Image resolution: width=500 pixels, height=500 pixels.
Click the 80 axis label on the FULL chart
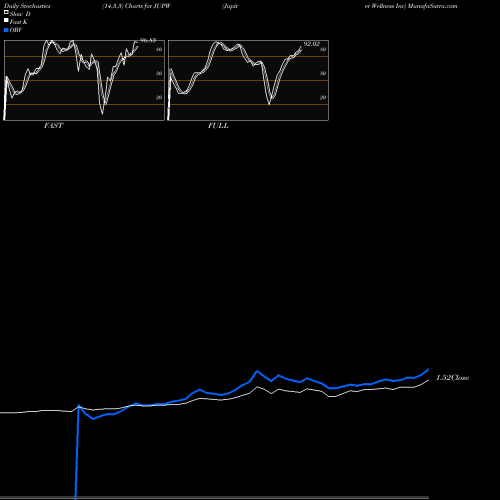click(323, 49)
